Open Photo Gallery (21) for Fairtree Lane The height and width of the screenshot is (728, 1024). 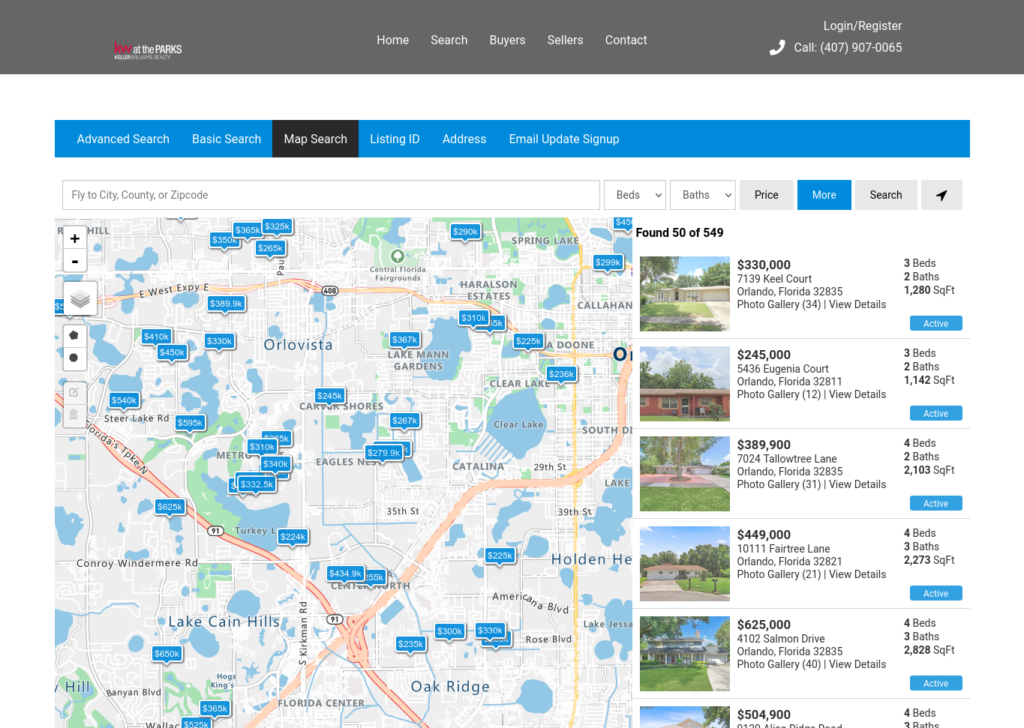pyautogui.click(x=778, y=575)
